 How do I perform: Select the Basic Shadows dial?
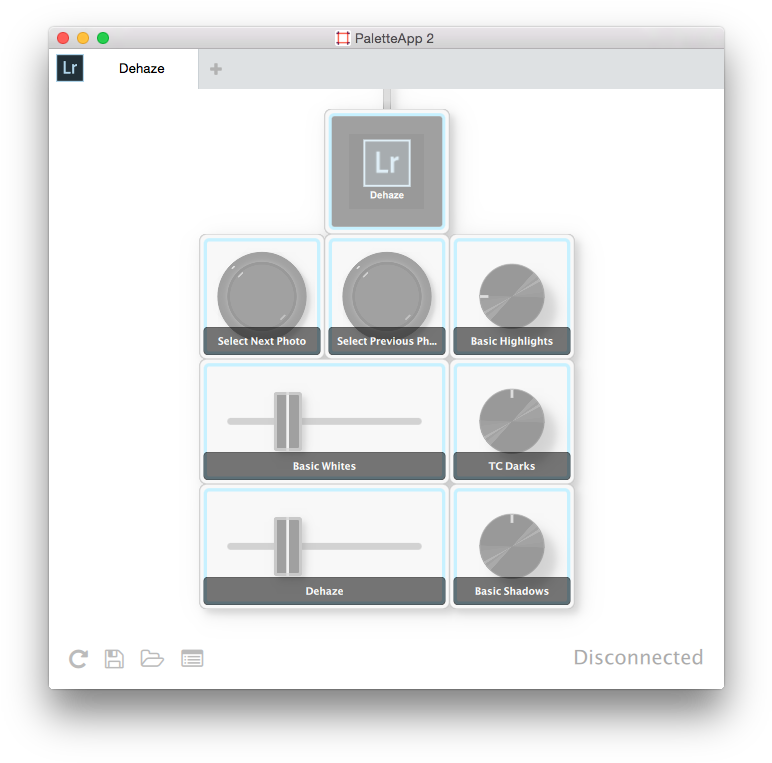512,546
